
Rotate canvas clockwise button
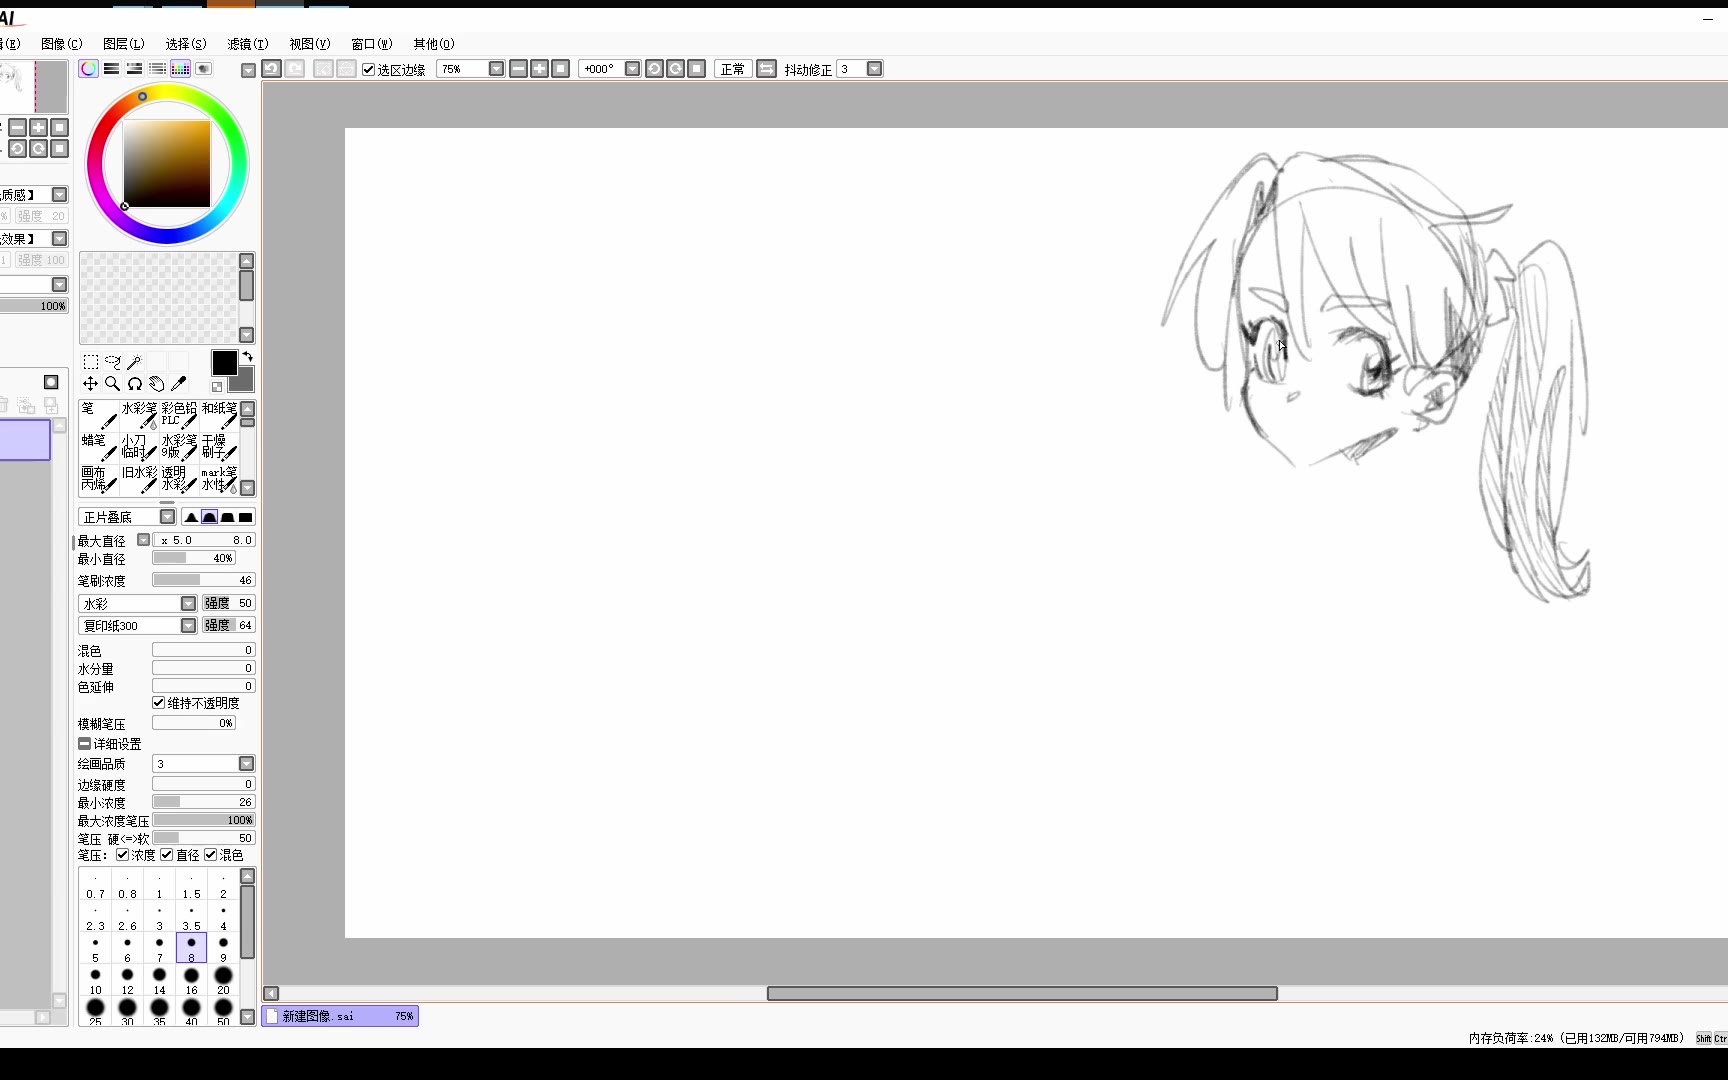(x=676, y=69)
